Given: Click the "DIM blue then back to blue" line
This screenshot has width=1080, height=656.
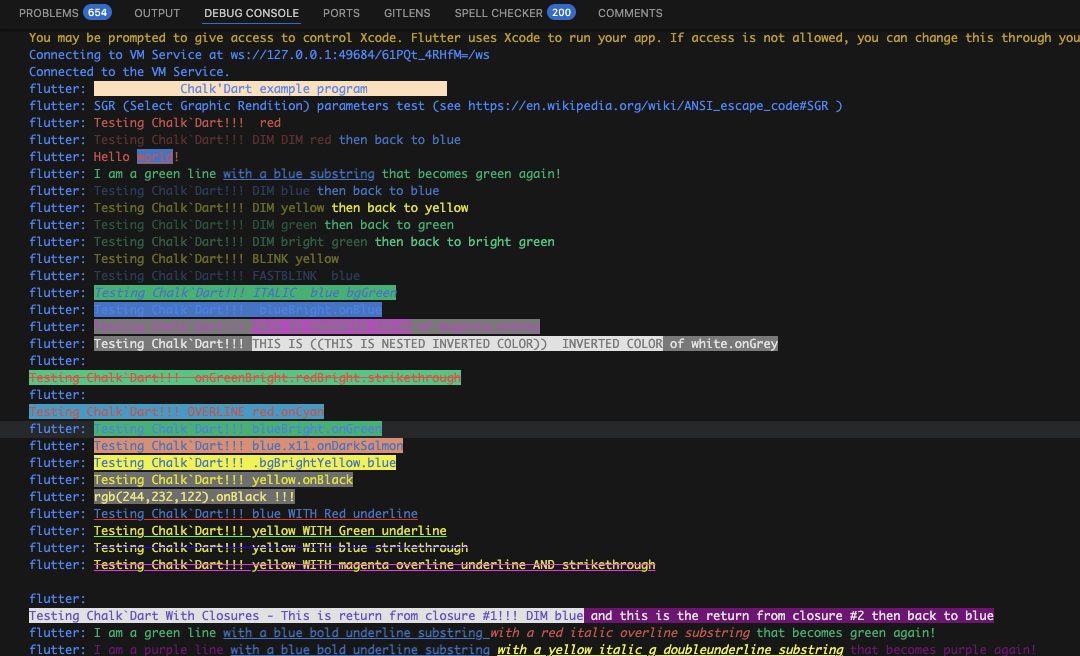Looking at the screenshot, I should 267,191.
